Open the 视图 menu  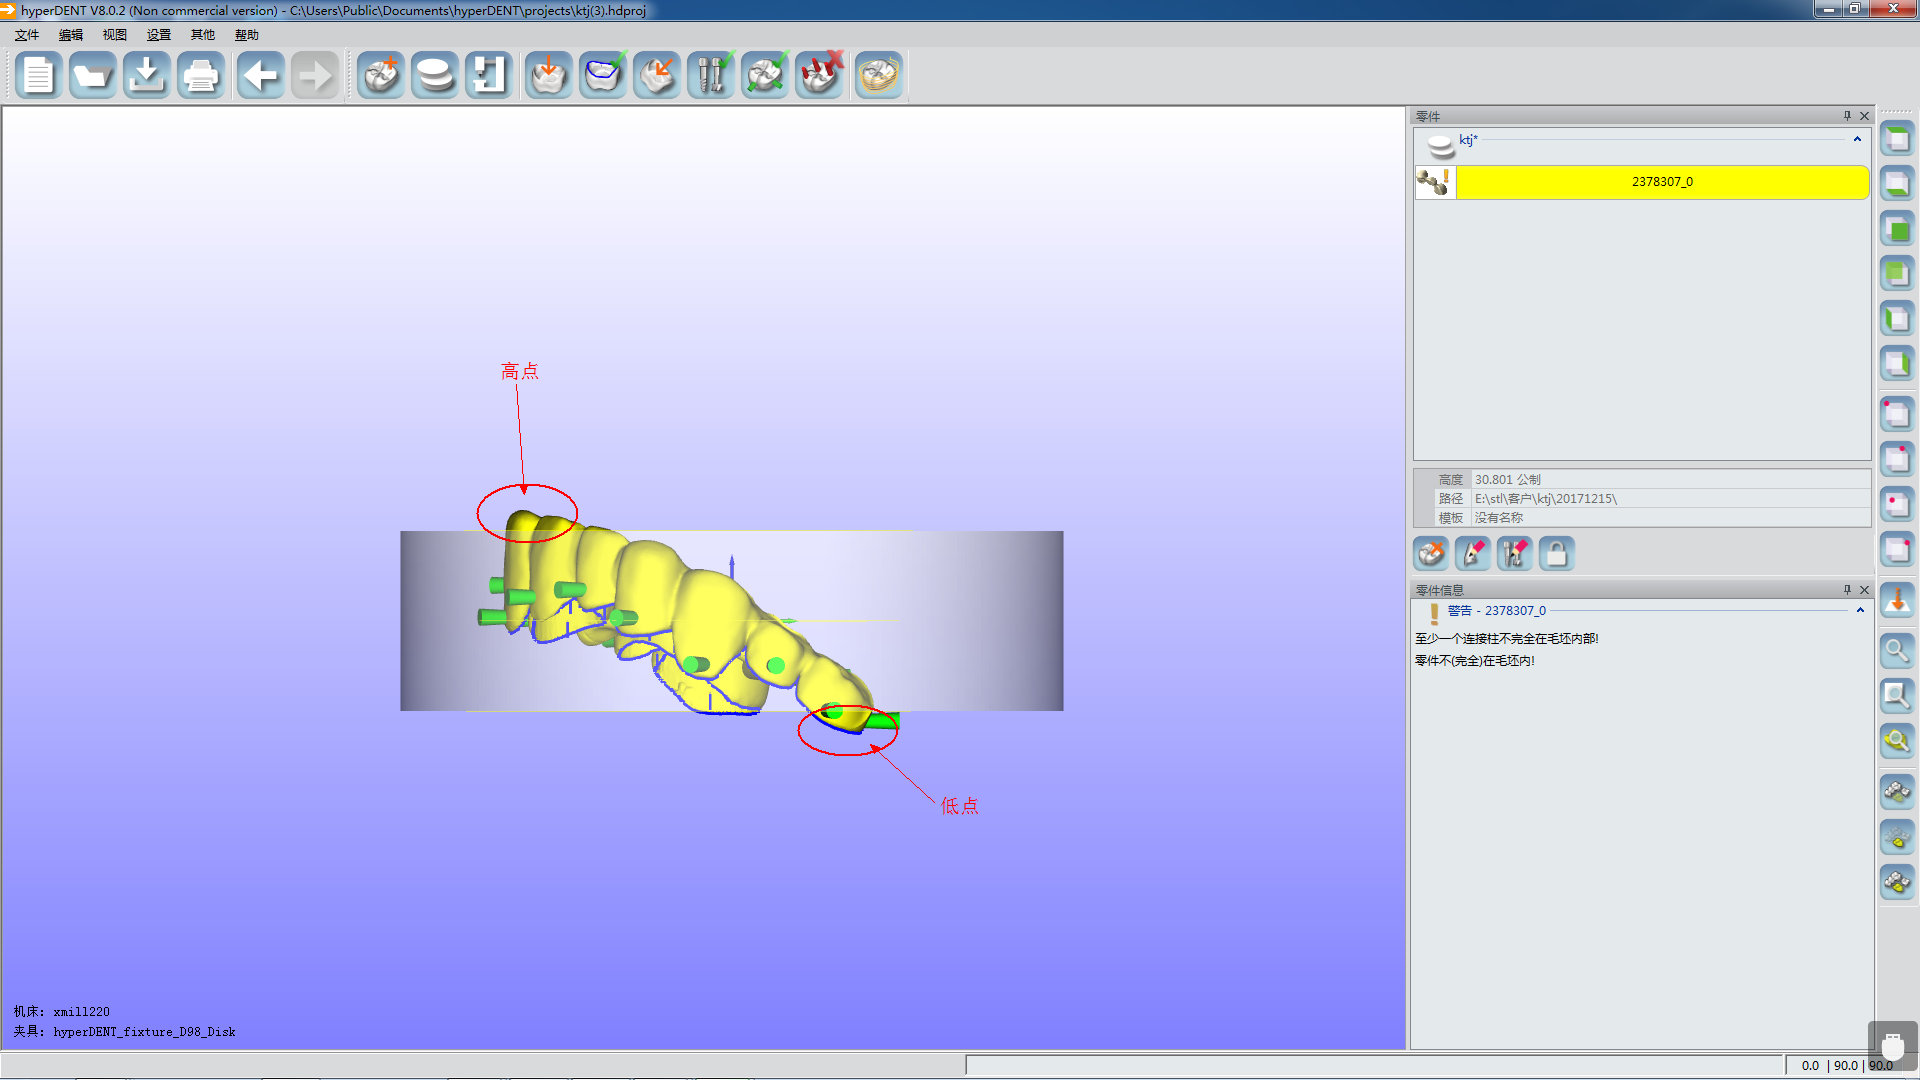click(115, 35)
